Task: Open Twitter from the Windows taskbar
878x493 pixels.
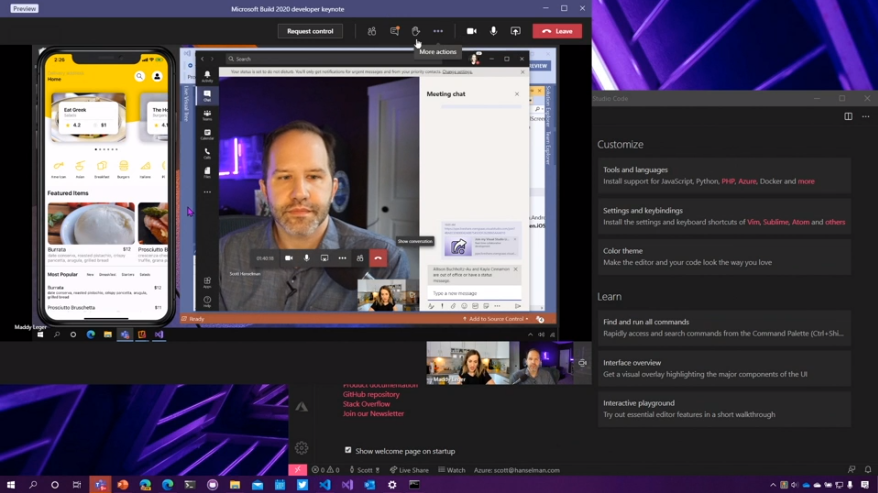Action: point(302,485)
